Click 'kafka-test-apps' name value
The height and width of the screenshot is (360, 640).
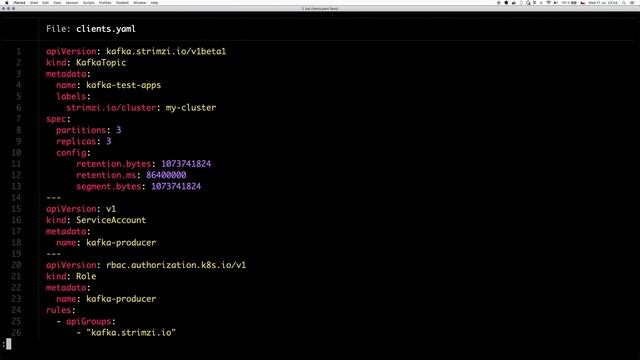pos(123,85)
